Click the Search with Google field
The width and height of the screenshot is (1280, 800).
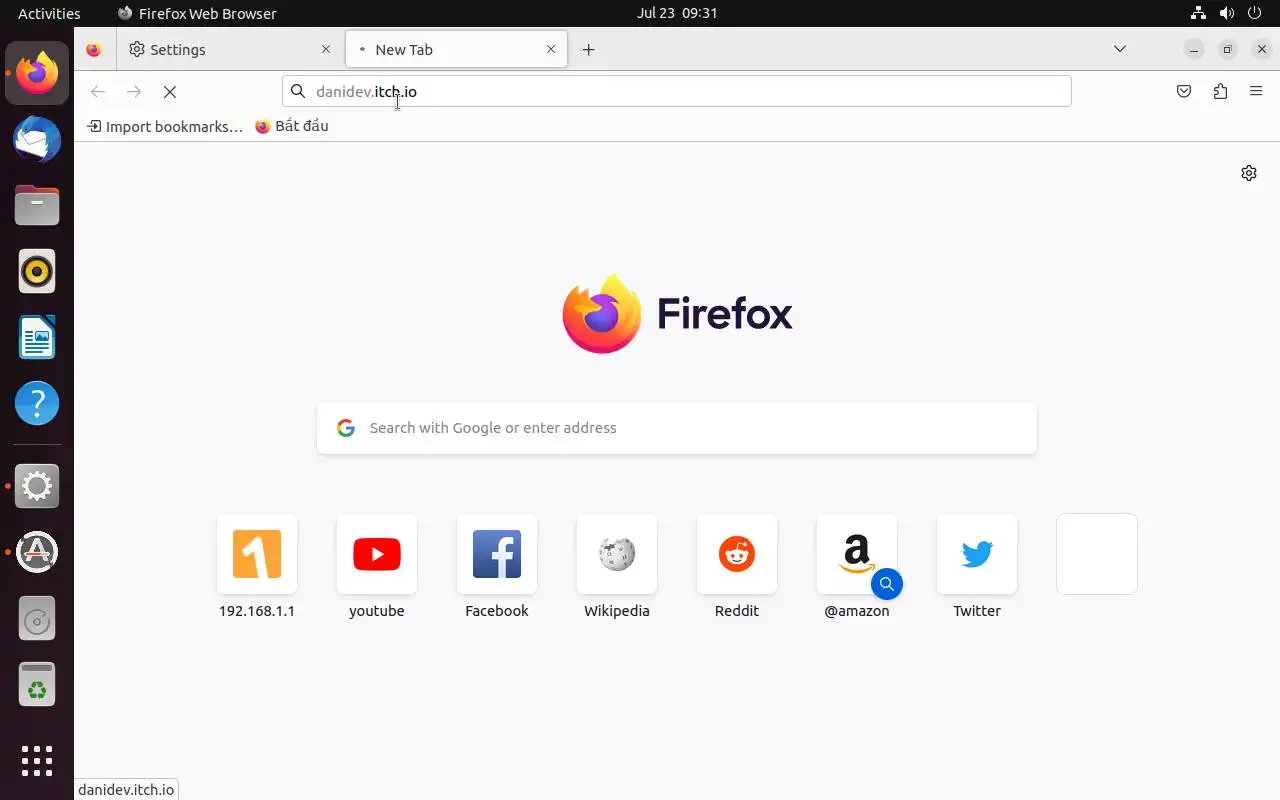click(677, 428)
